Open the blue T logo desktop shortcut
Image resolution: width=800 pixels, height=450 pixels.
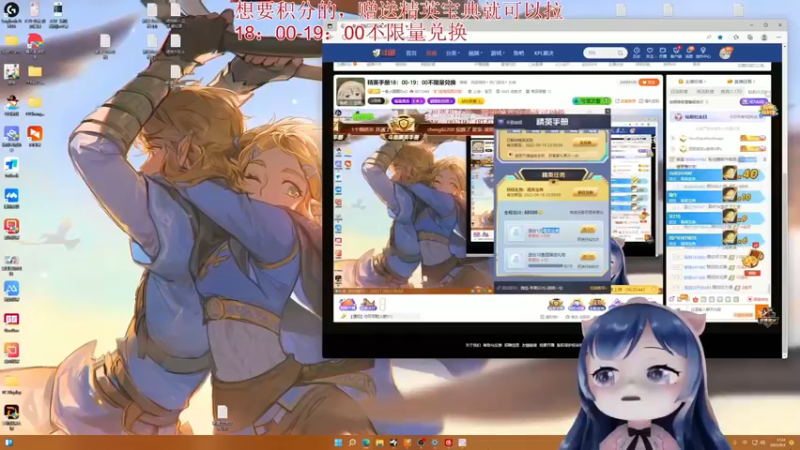[x=11, y=168]
